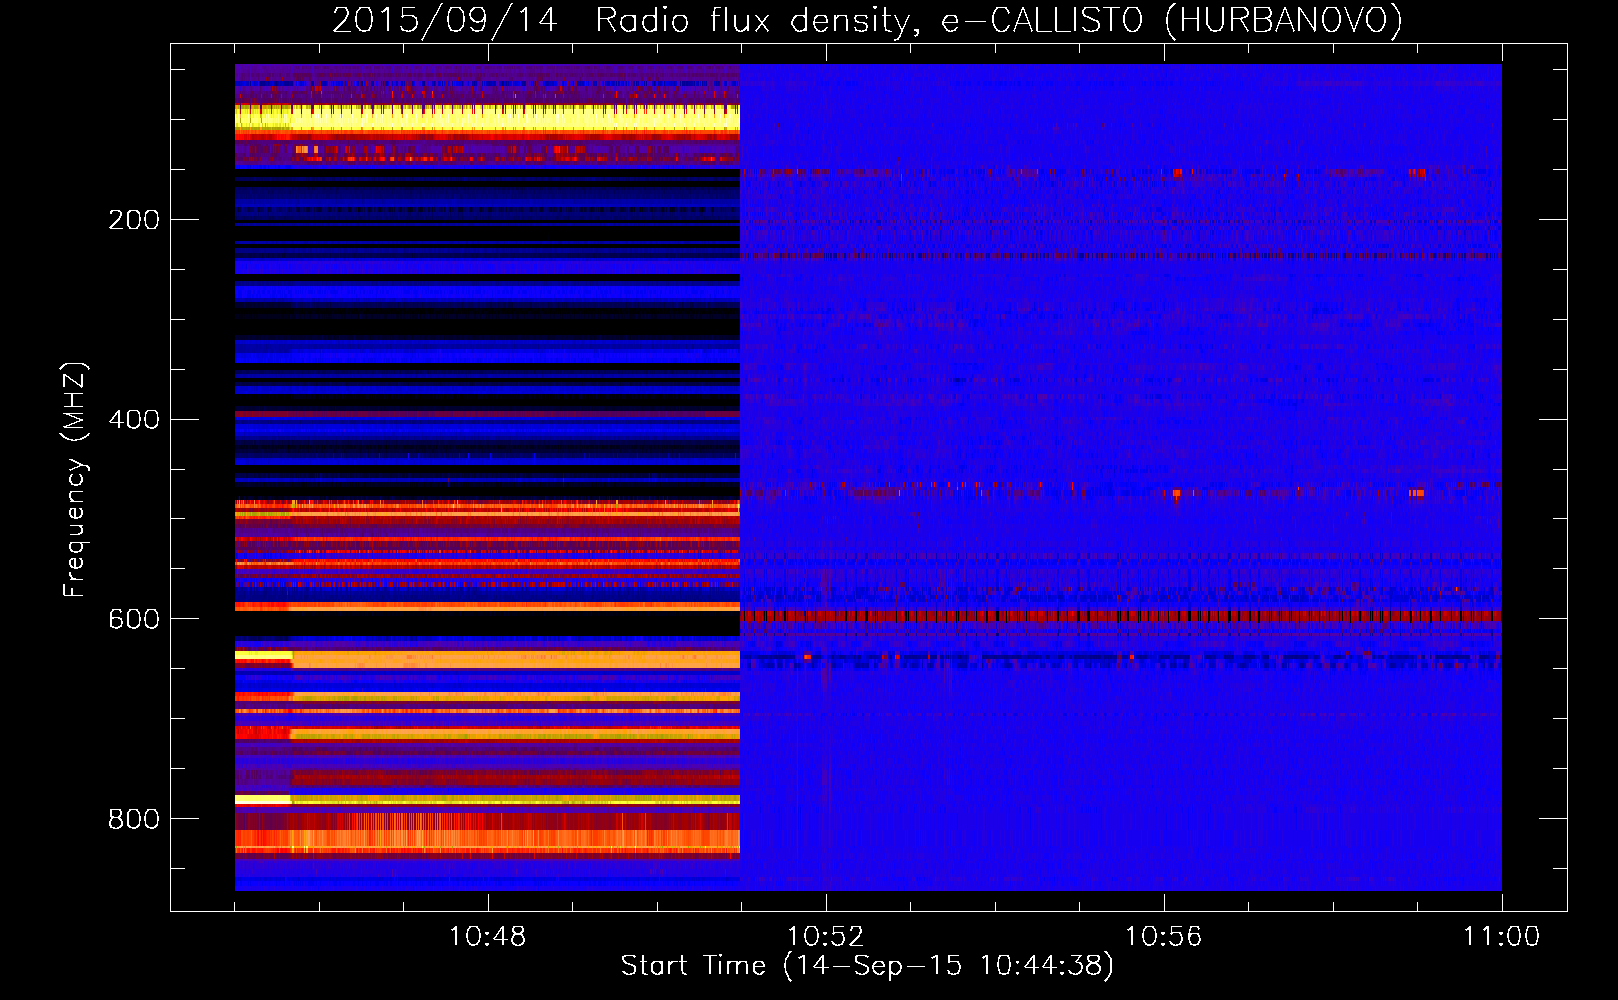The height and width of the screenshot is (1000, 1618).
Task: Click the 10:56 time tick label
Action: click(1163, 937)
